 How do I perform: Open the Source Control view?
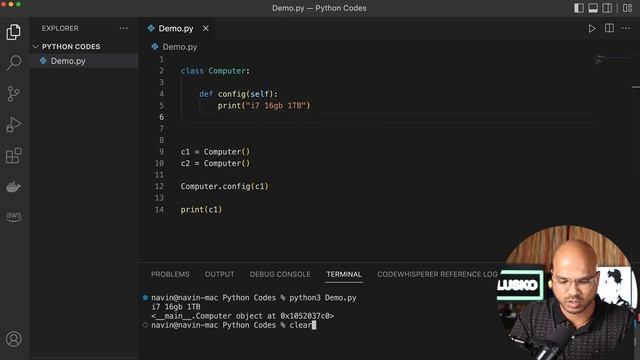(13, 93)
